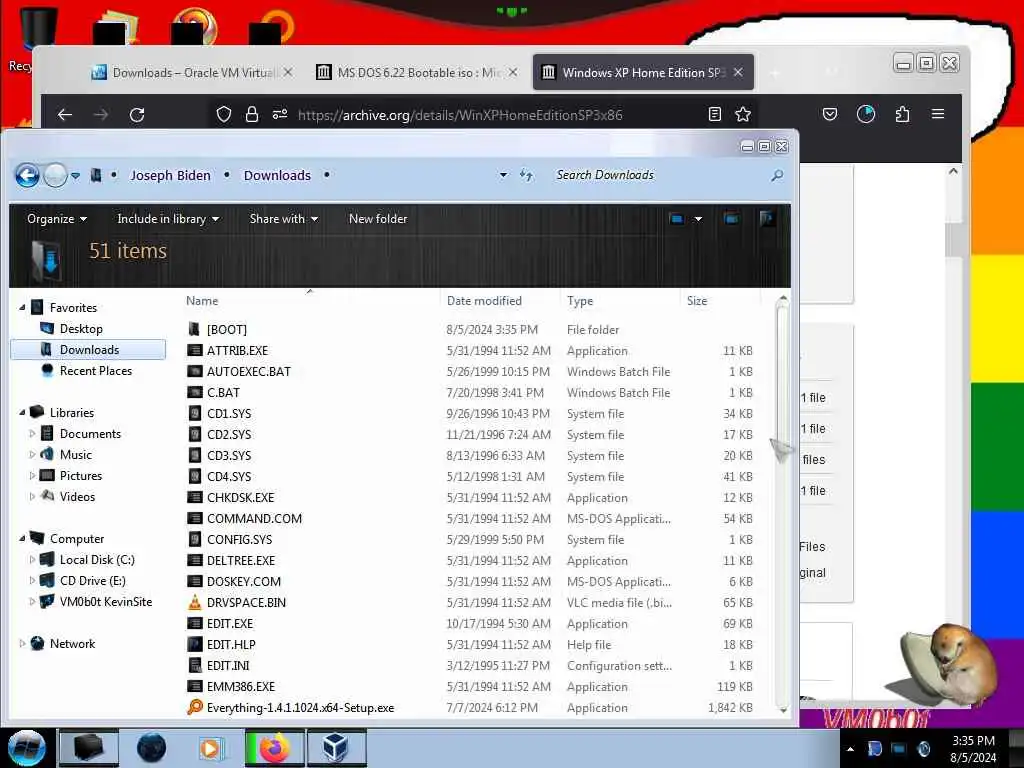Click the file list scroll down arrow

tap(782, 710)
